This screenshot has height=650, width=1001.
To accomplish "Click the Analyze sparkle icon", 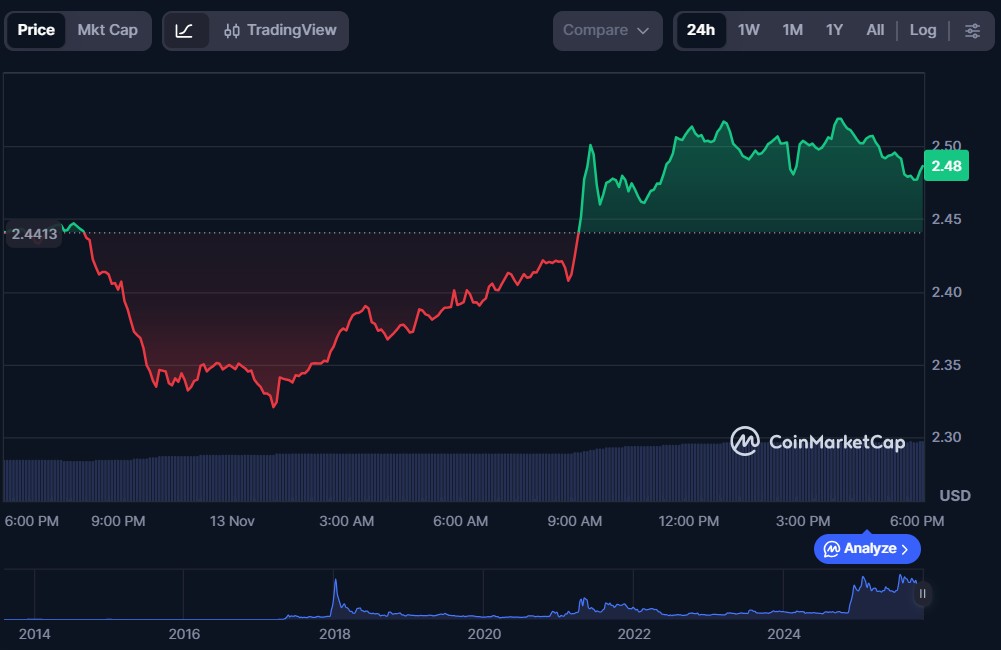I will coord(831,549).
